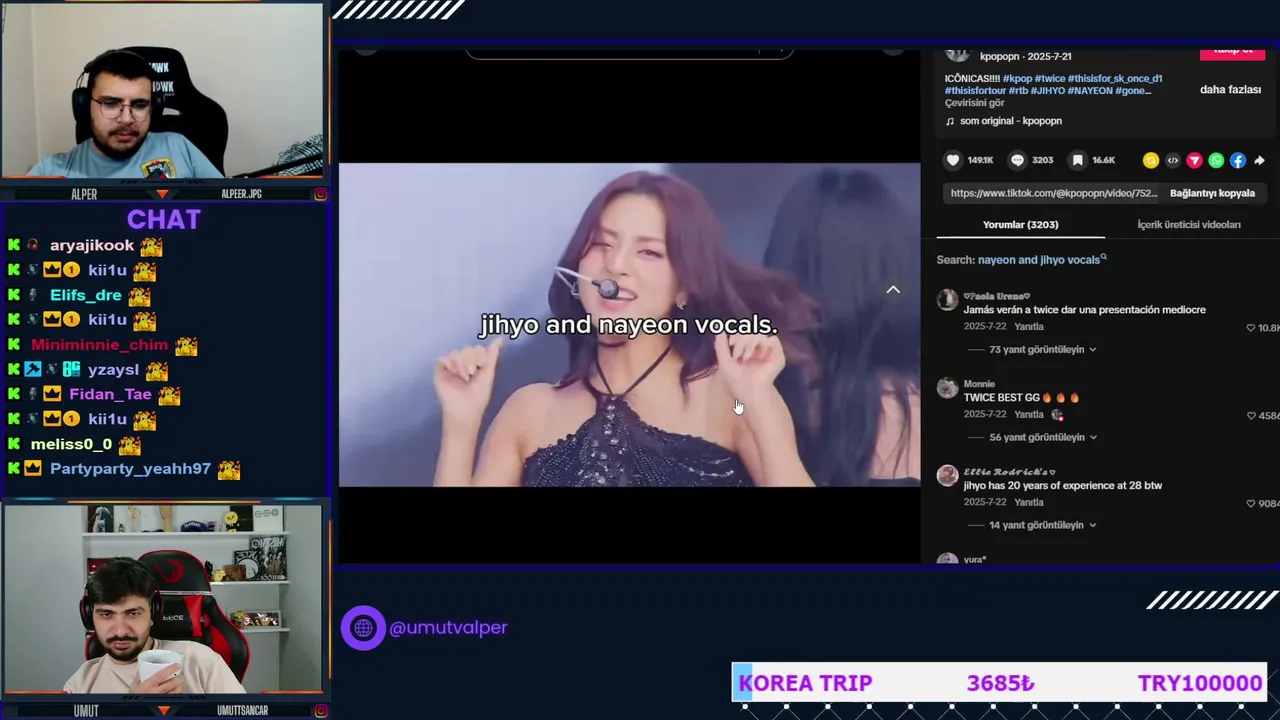Click the playing TikTok video
This screenshot has height=720, width=1280.
[629, 325]
